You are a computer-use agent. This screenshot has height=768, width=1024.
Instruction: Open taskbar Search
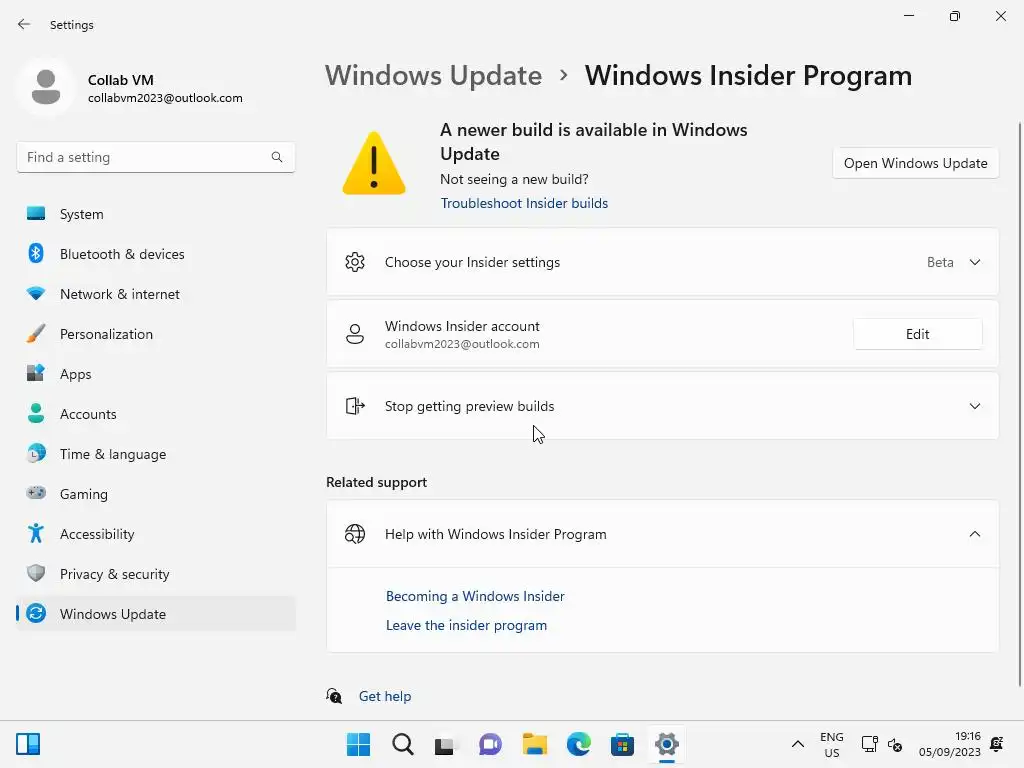click(402, 744)
